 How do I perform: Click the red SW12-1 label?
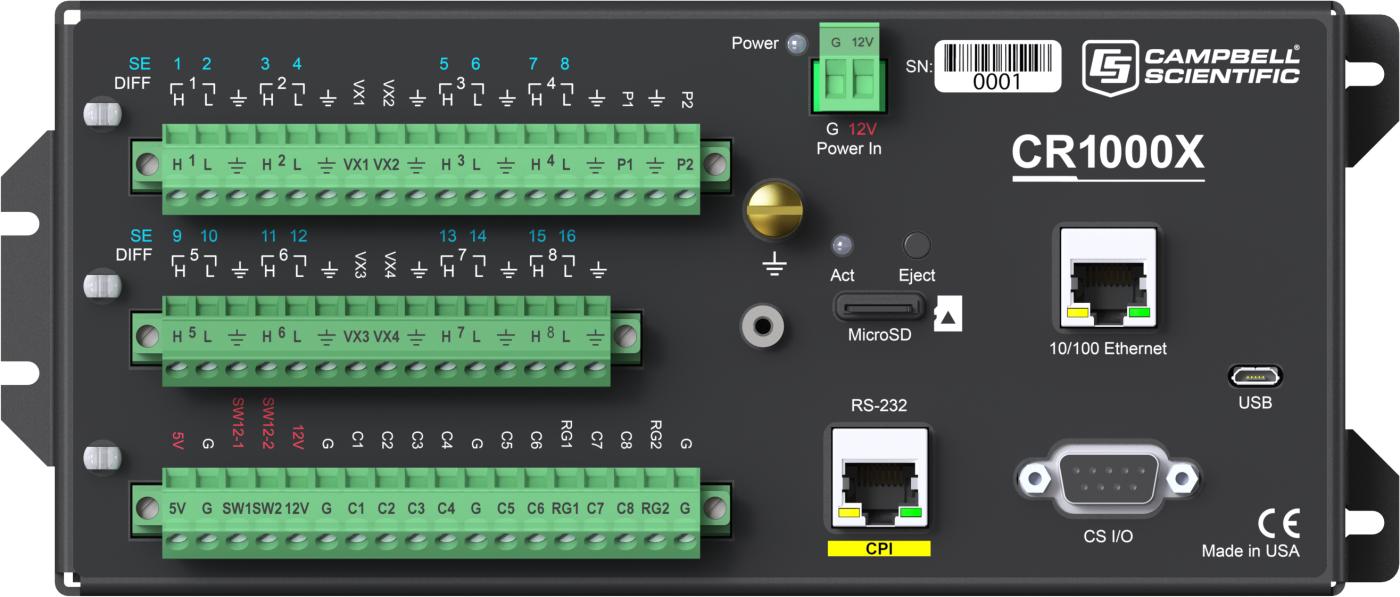tap(238, 424)
